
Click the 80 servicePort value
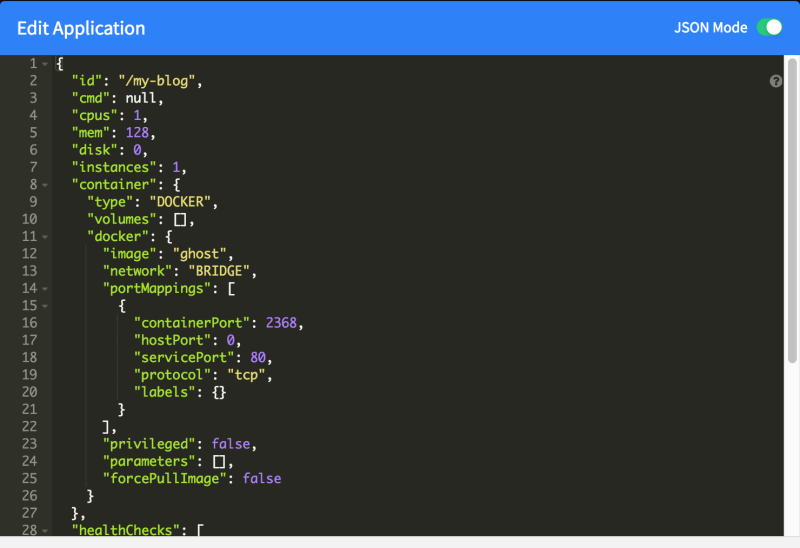258,358
